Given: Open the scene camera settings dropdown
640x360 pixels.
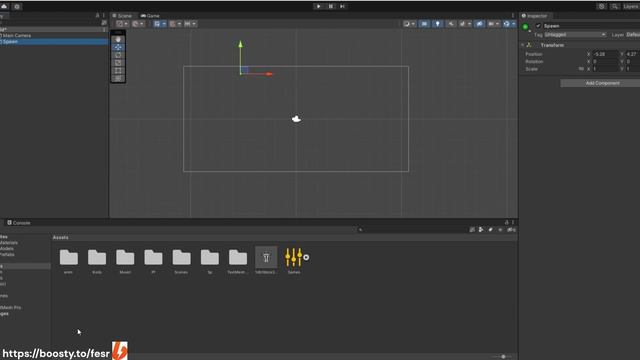Looking at the screenshot, I should (493, 24).
